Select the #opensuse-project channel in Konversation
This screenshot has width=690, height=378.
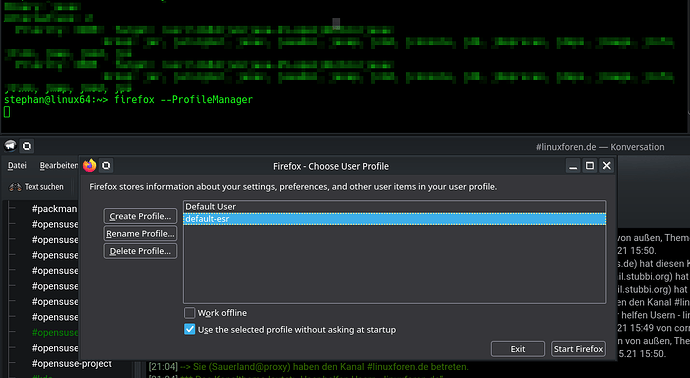tap(72, 364)
